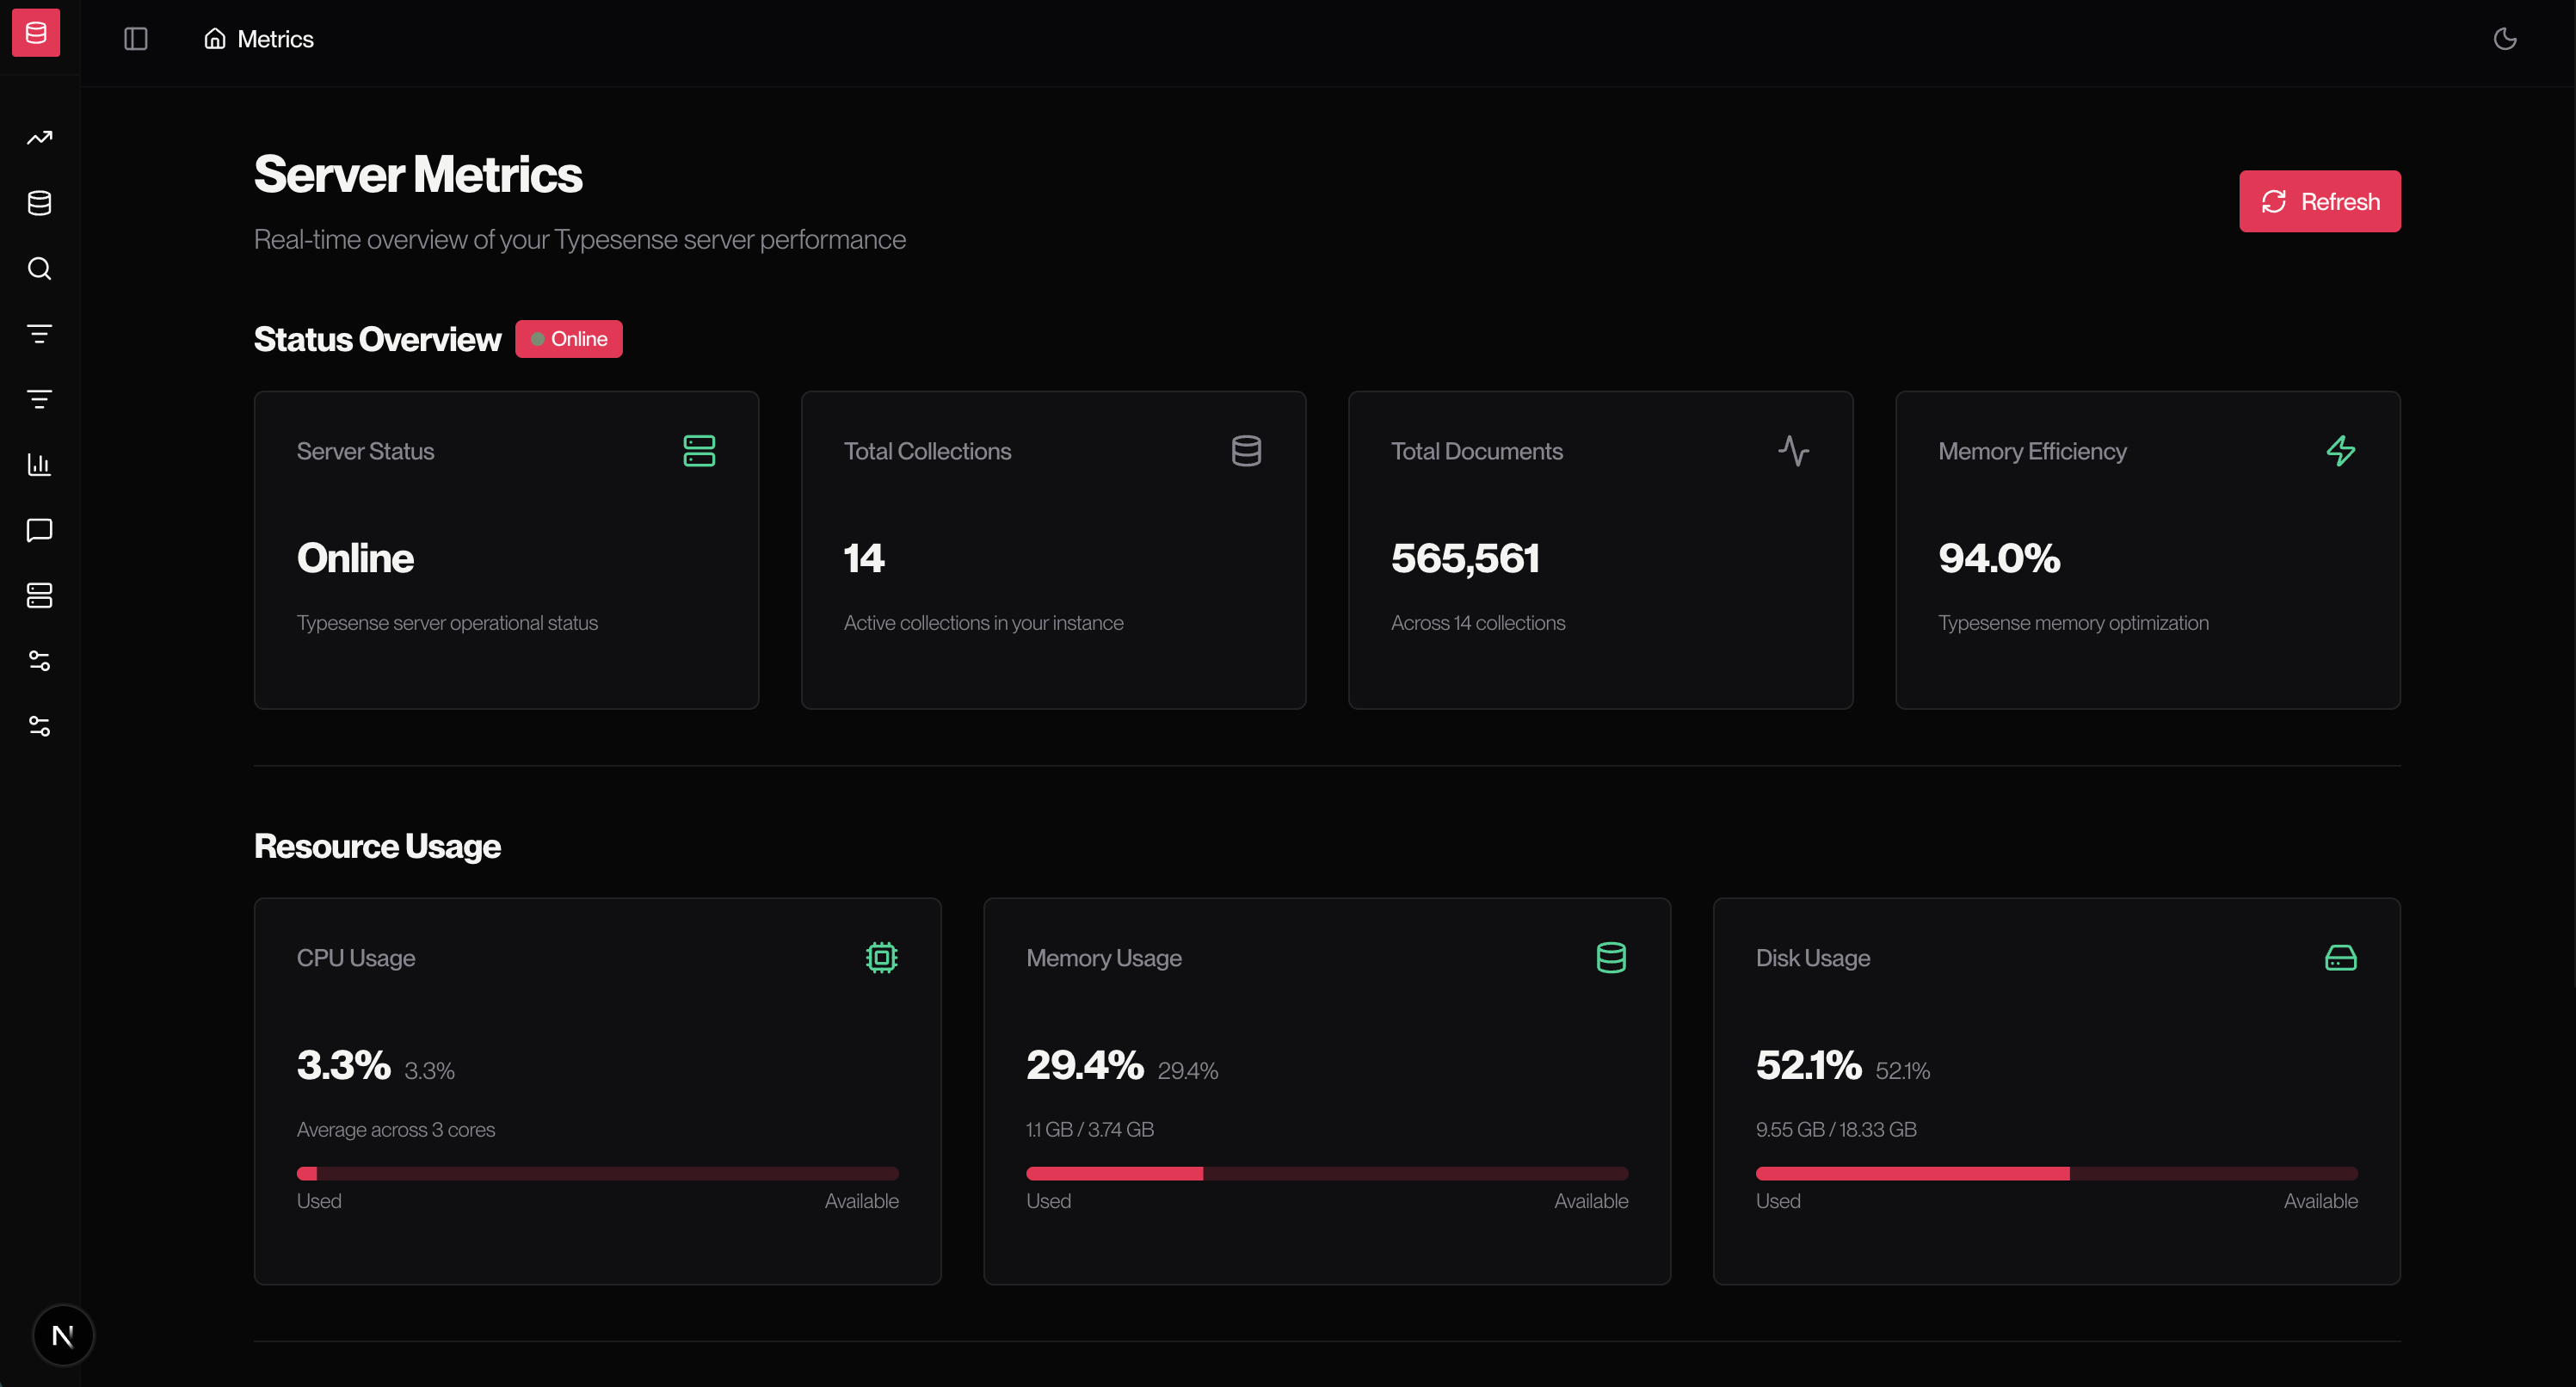Image resolution: width=2576 pixels, height=1387 pixels.
Task: Click the Disk Usage progress bar
Action: [2057, 1173]
